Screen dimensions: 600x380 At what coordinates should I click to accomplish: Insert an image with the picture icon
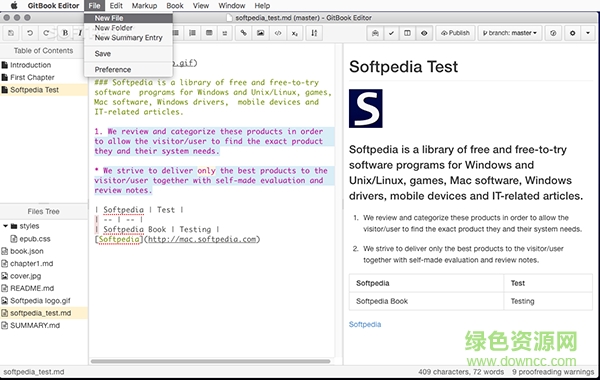coord(261,33)
